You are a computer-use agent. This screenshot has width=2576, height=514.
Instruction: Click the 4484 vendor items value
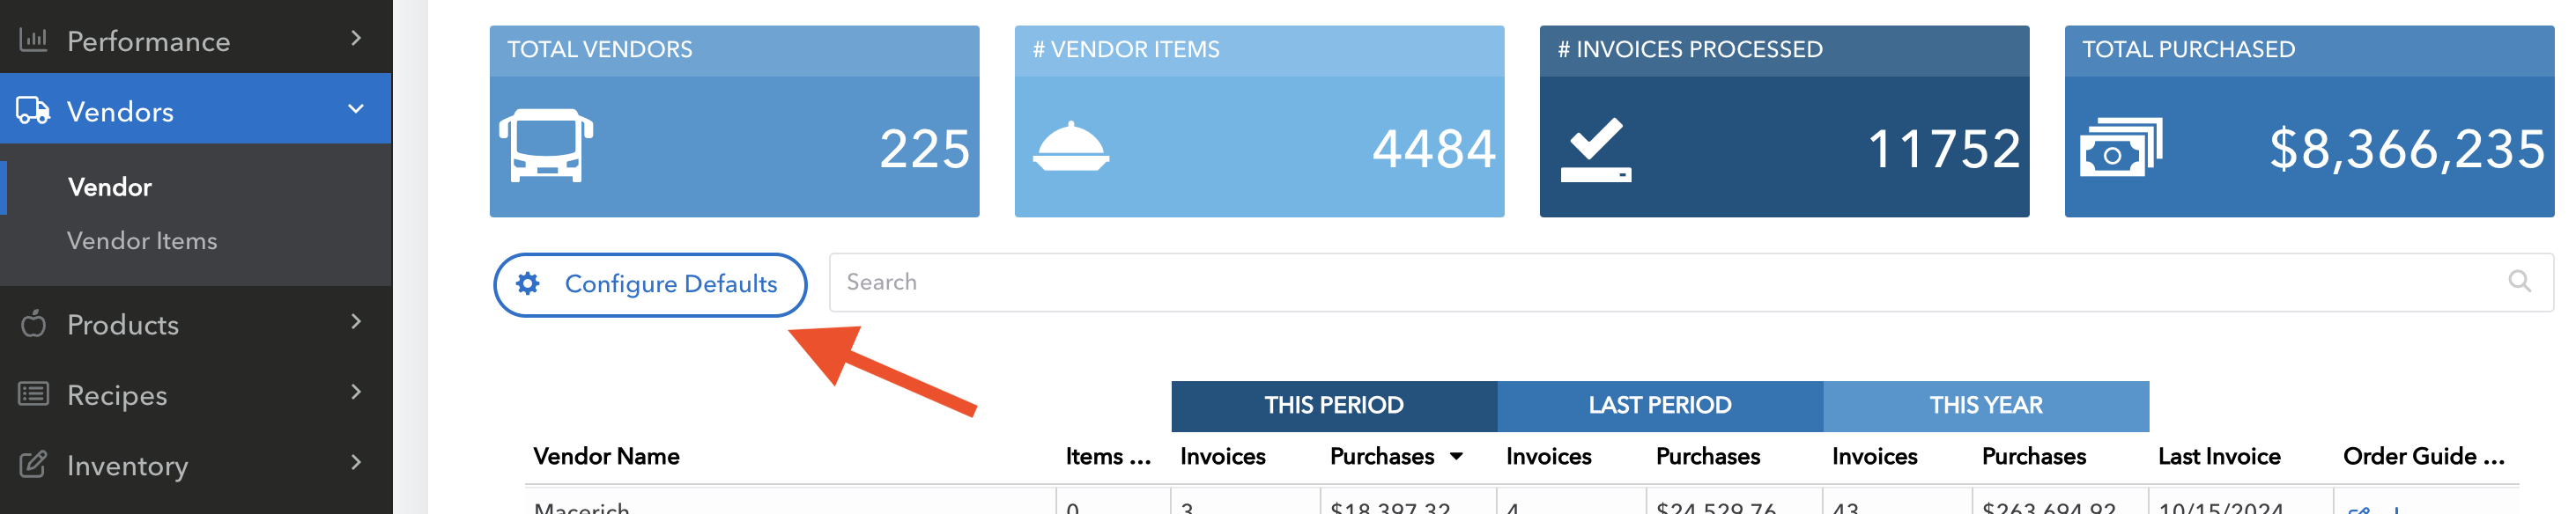tap(1434, 149)
